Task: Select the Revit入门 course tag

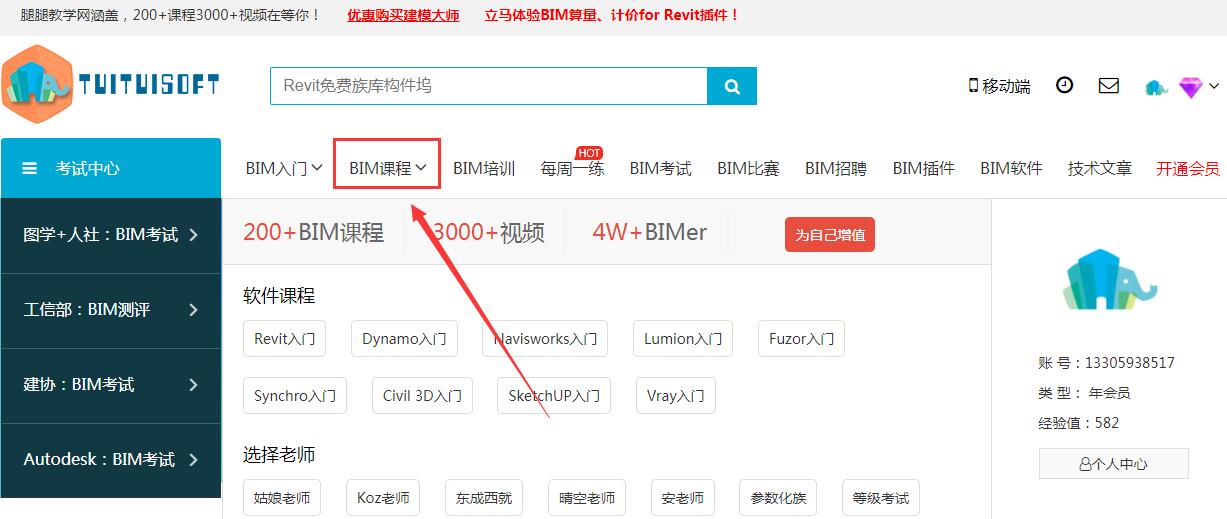Action: click(x=284, y=339)
